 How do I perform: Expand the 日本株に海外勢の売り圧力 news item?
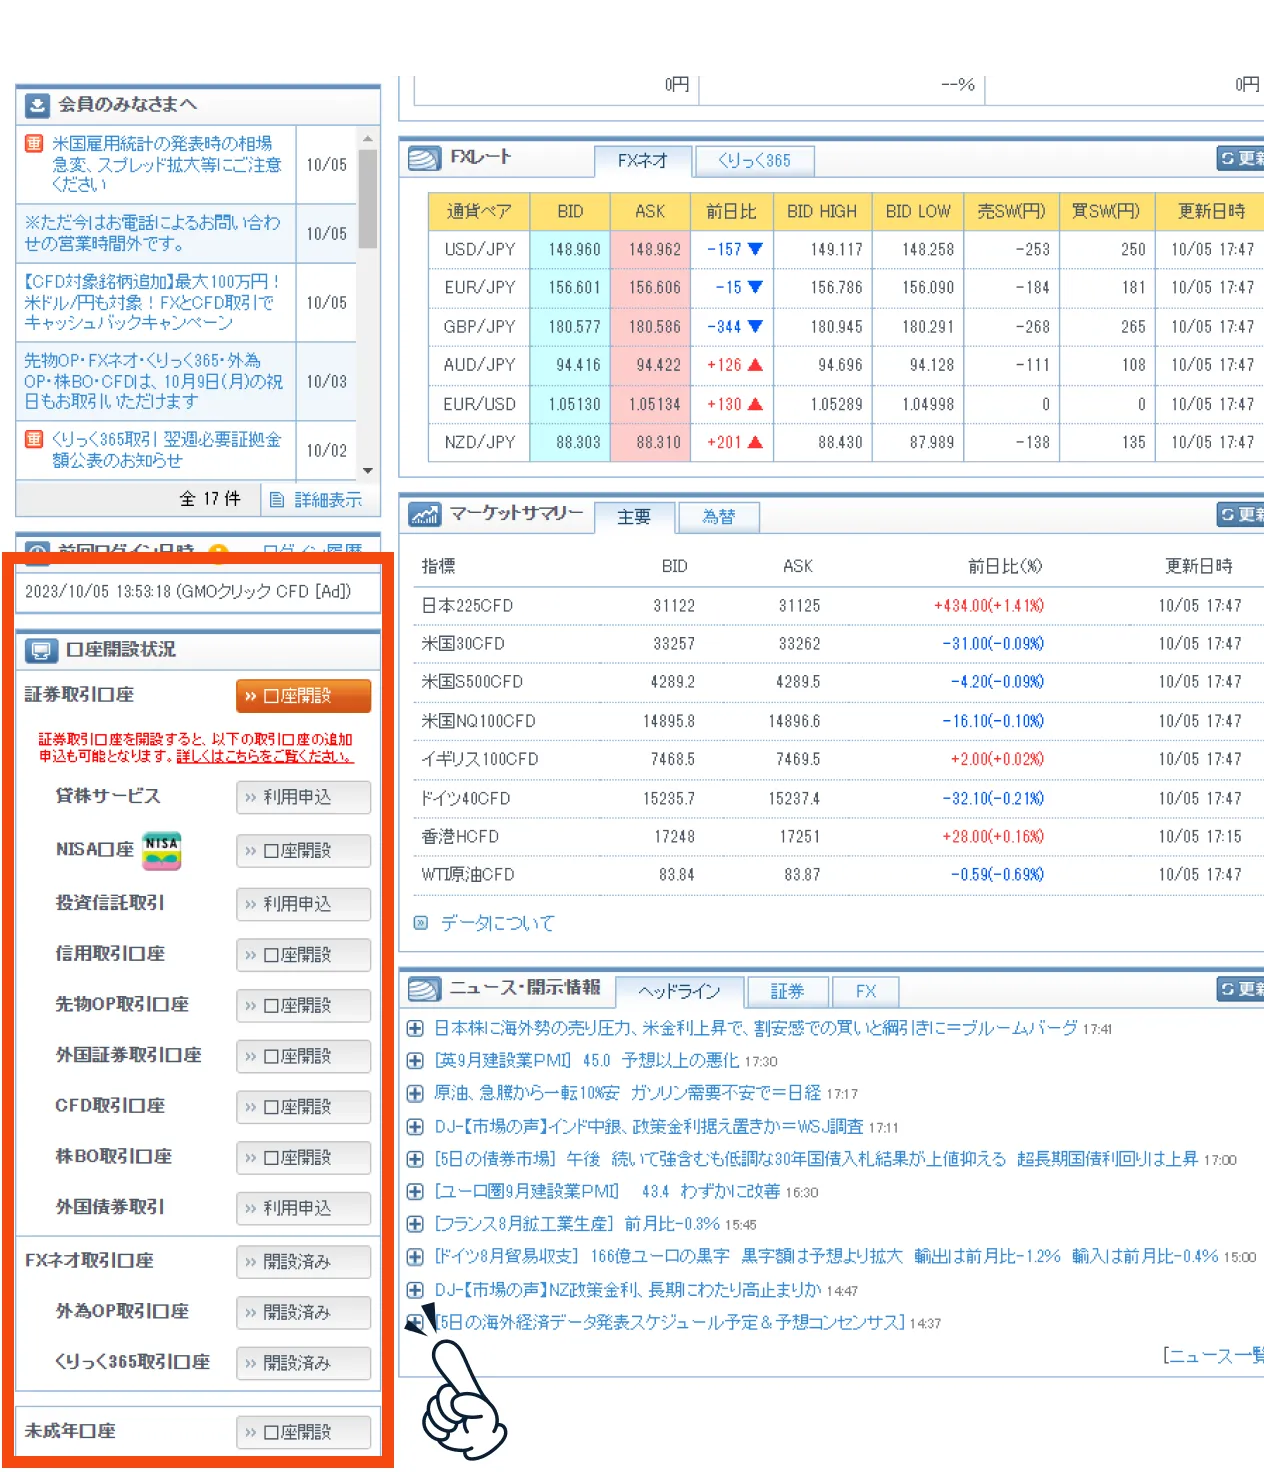pos(415,1028)
